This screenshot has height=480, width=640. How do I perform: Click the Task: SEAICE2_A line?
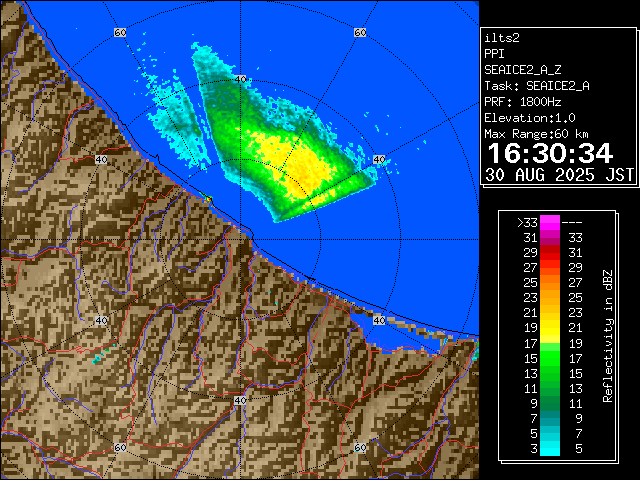click(x=536, y=85)
